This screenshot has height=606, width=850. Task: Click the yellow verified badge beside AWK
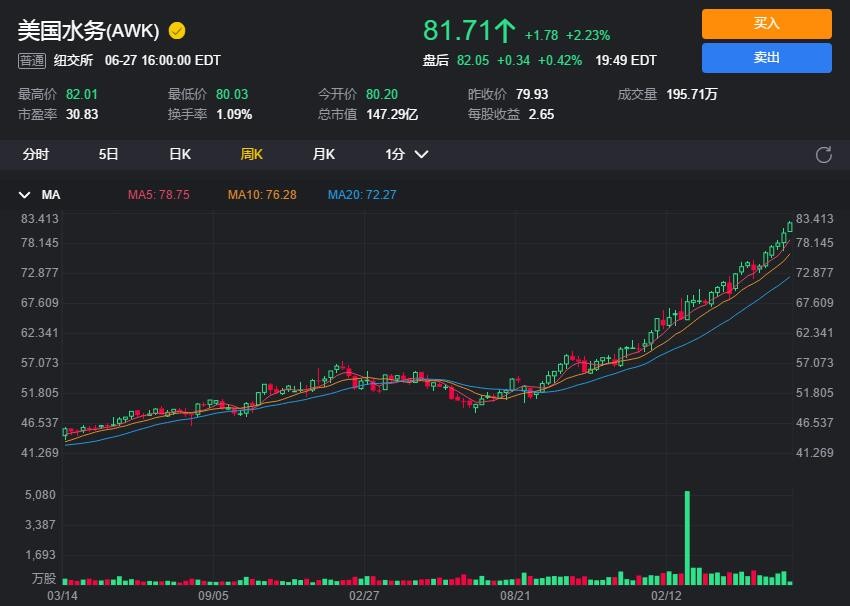[x=177, y=30]
